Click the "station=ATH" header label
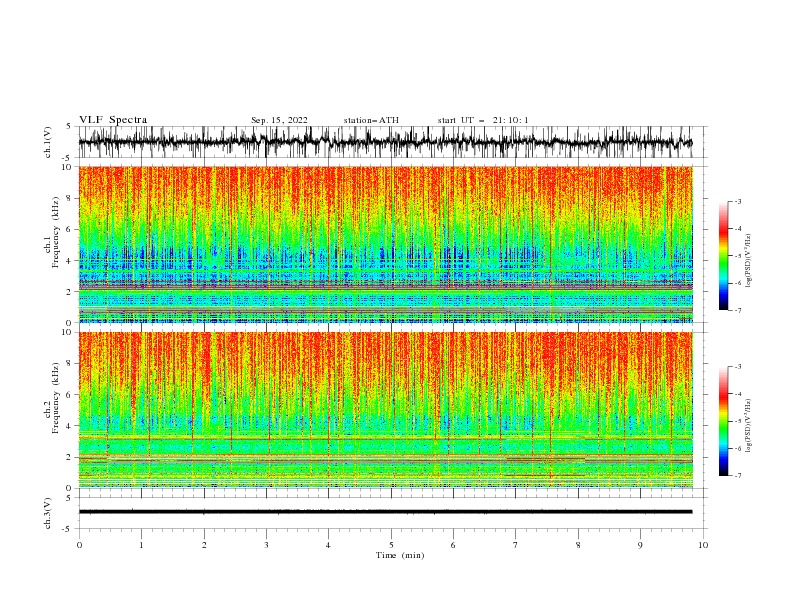Image resolution: width=792 pixels, height=612 pixels. point(371,120)
